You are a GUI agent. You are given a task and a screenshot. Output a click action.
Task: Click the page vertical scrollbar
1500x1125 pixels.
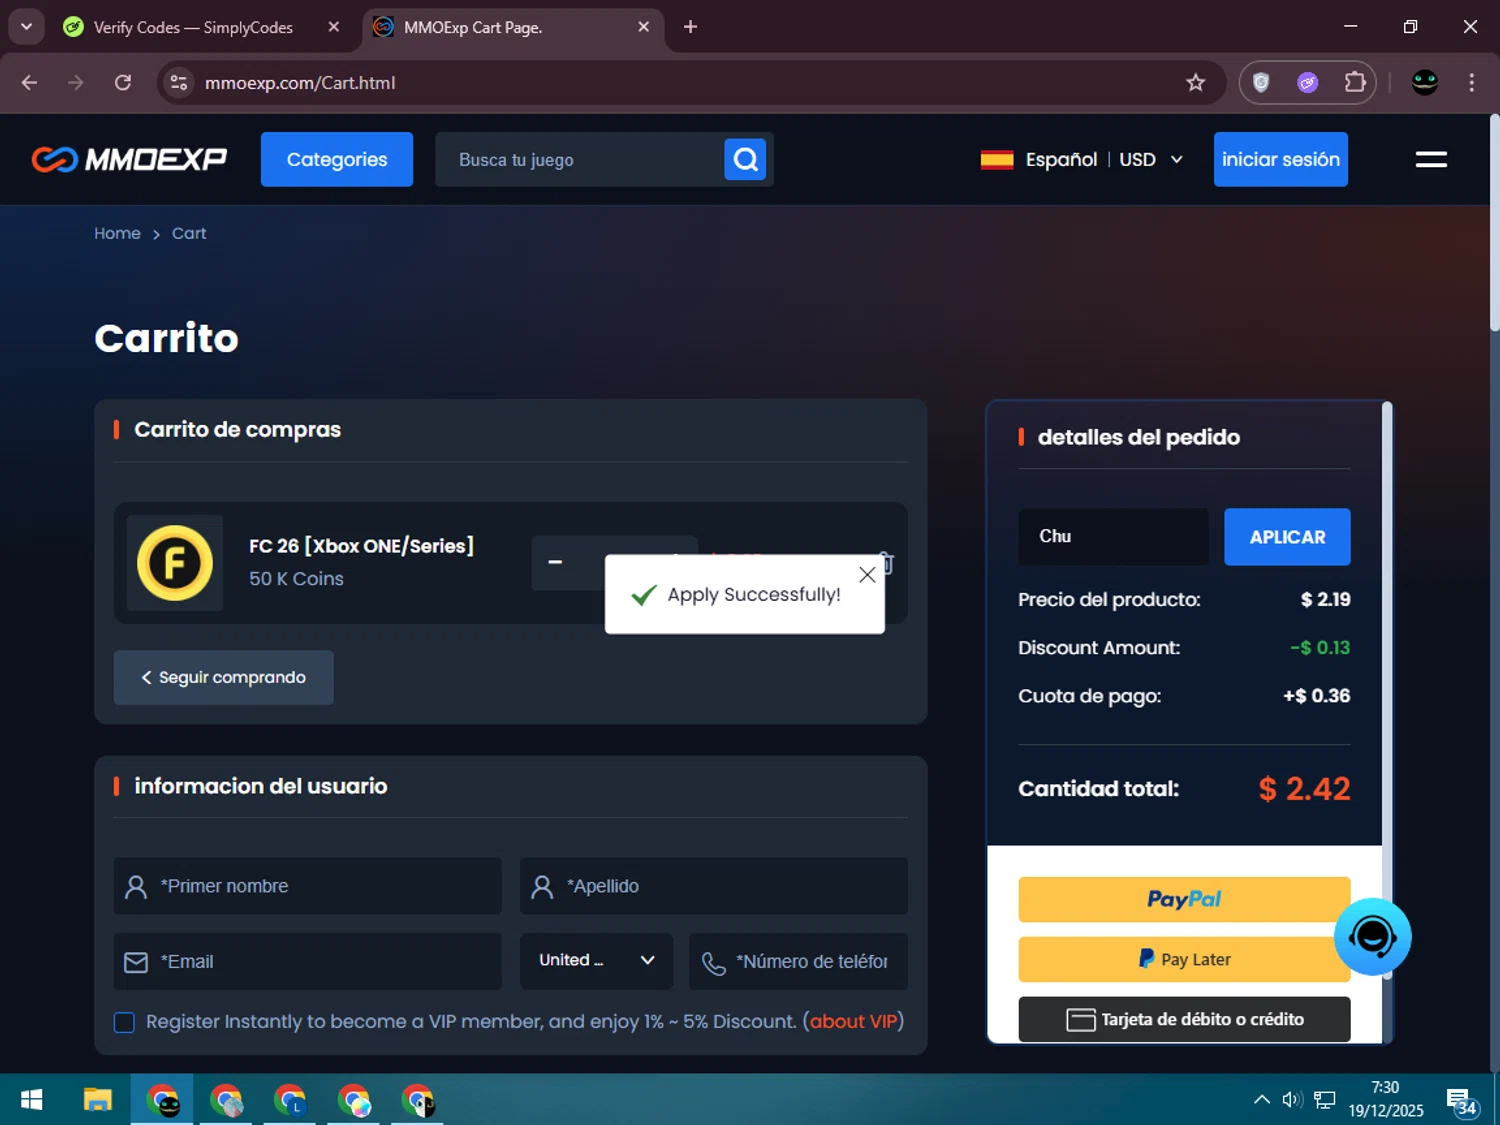pos(1494,224)
